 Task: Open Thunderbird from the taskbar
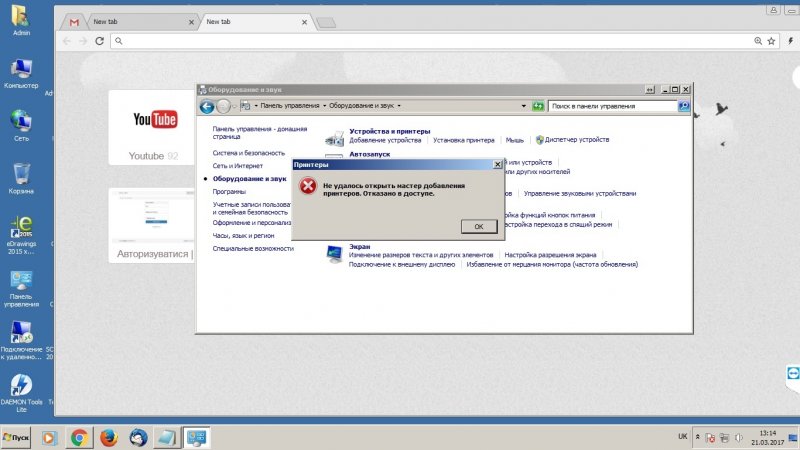coord(137,437)
